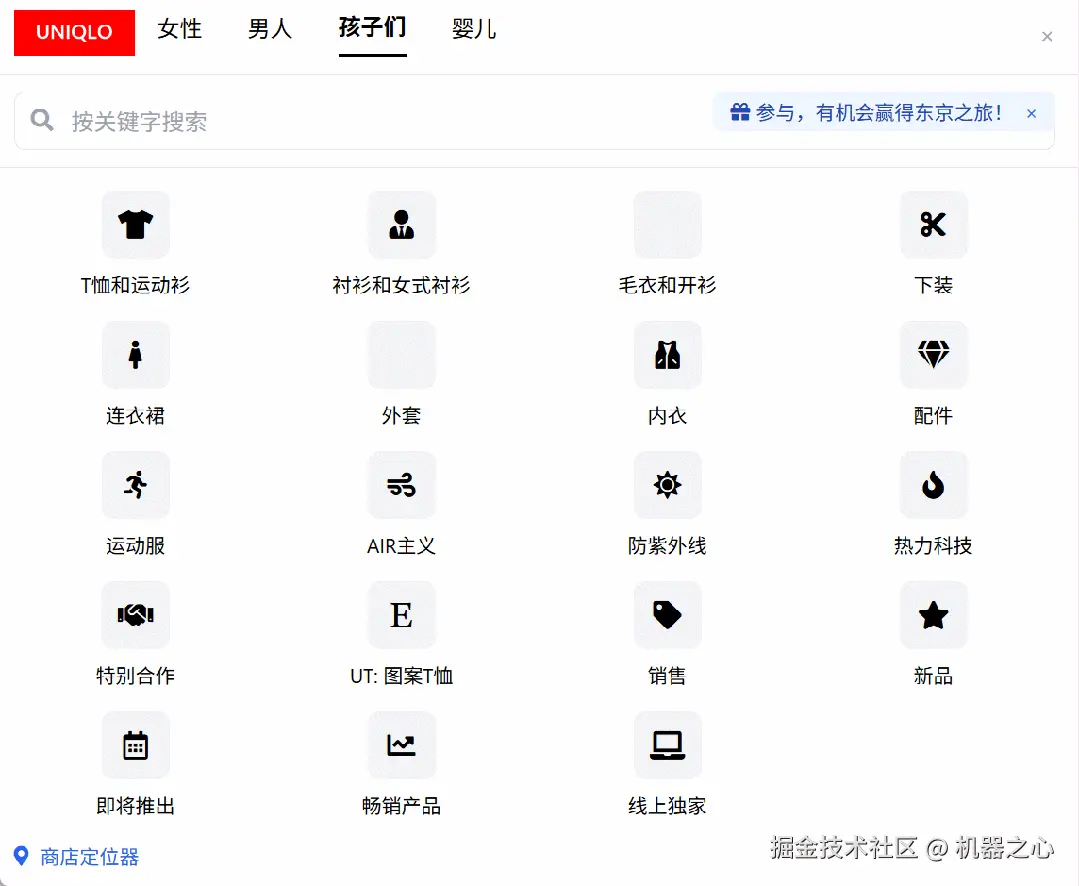Select the running figure 运动服 icon

(x=135, y=485)
